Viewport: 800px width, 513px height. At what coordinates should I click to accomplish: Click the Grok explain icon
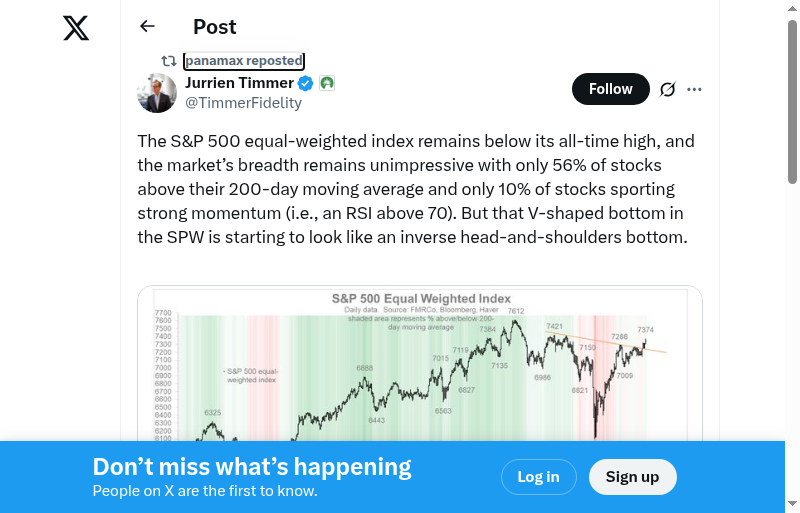(x=668, y=89)
